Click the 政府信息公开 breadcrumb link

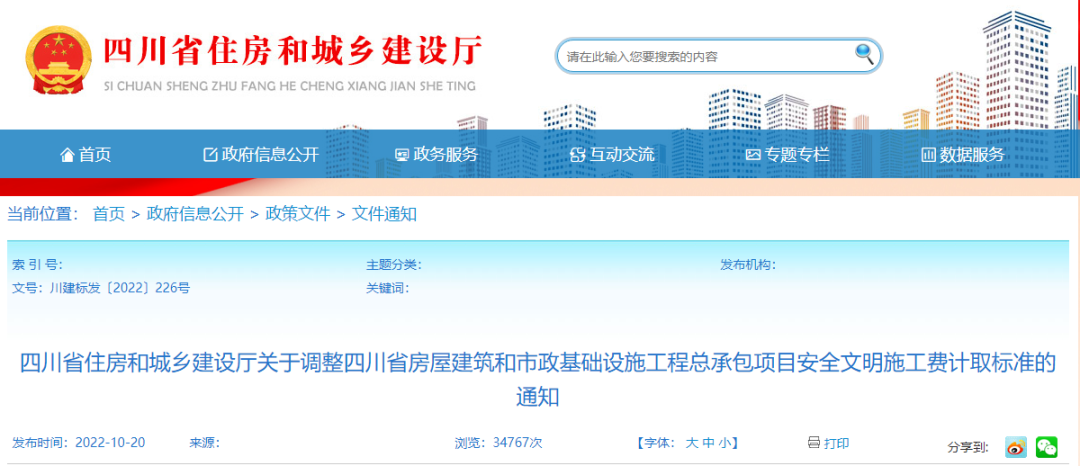195,213
